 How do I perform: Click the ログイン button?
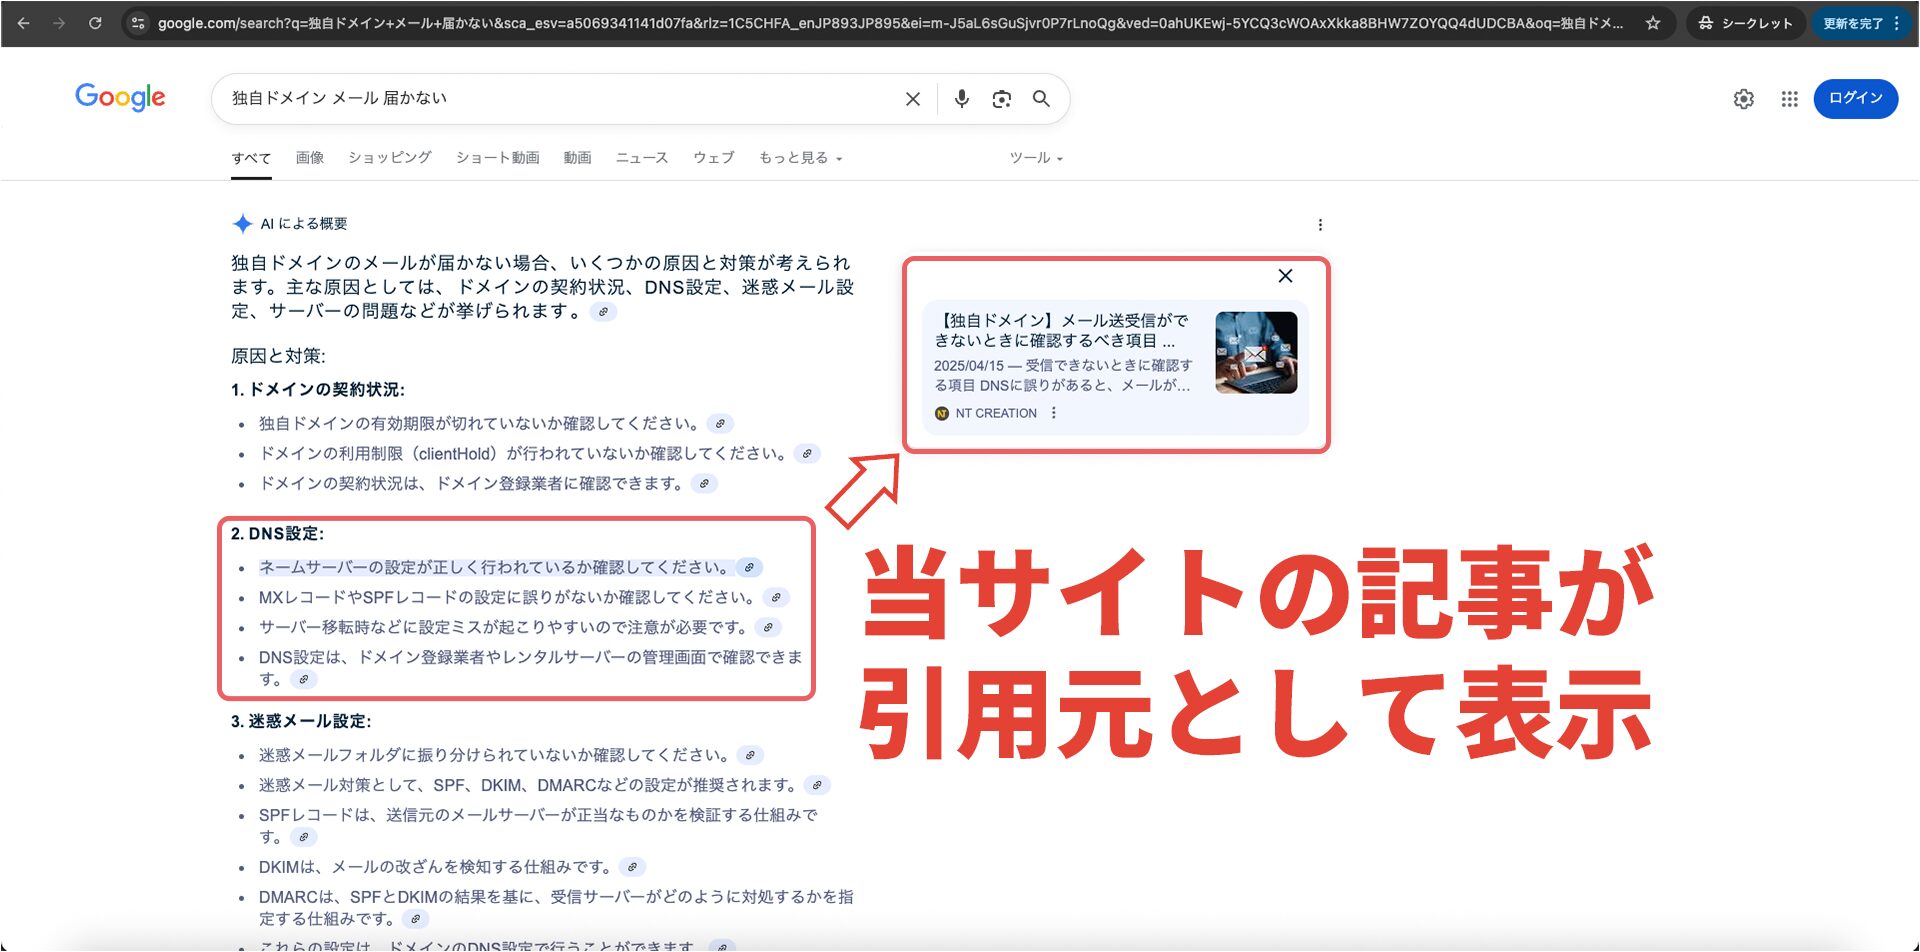click(1855, 98)
